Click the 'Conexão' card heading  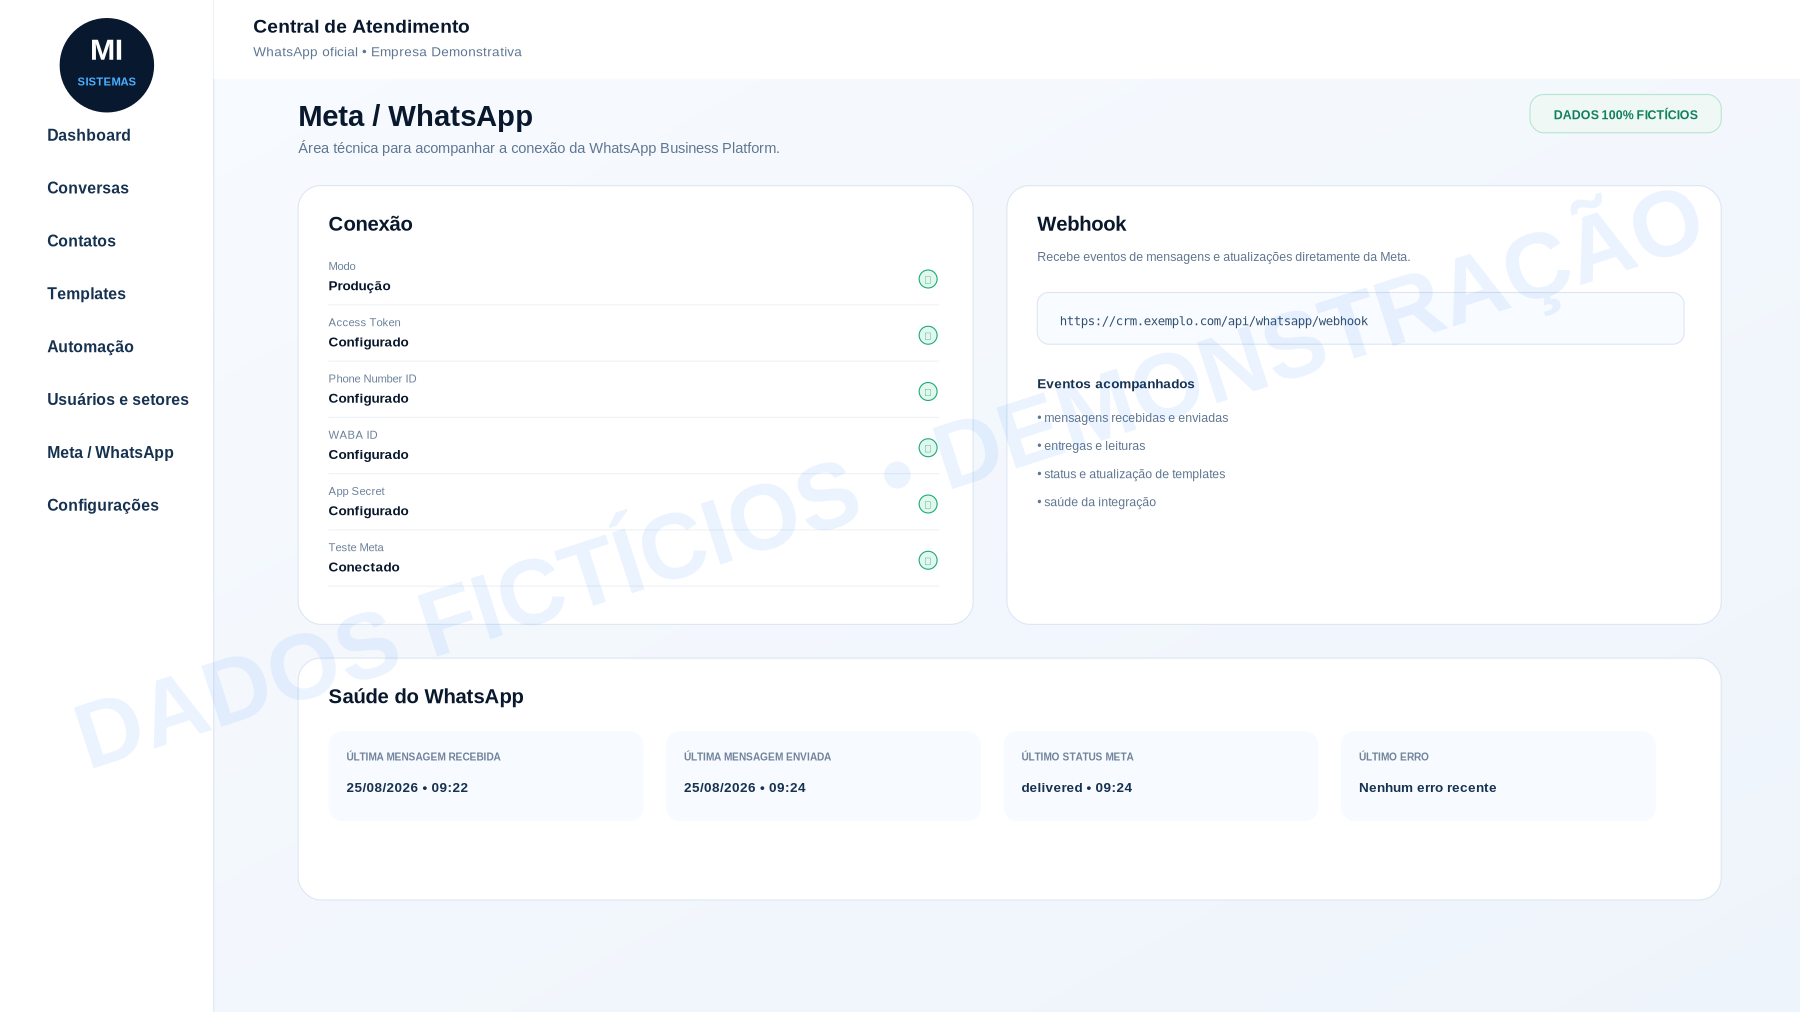pos(371,224)
